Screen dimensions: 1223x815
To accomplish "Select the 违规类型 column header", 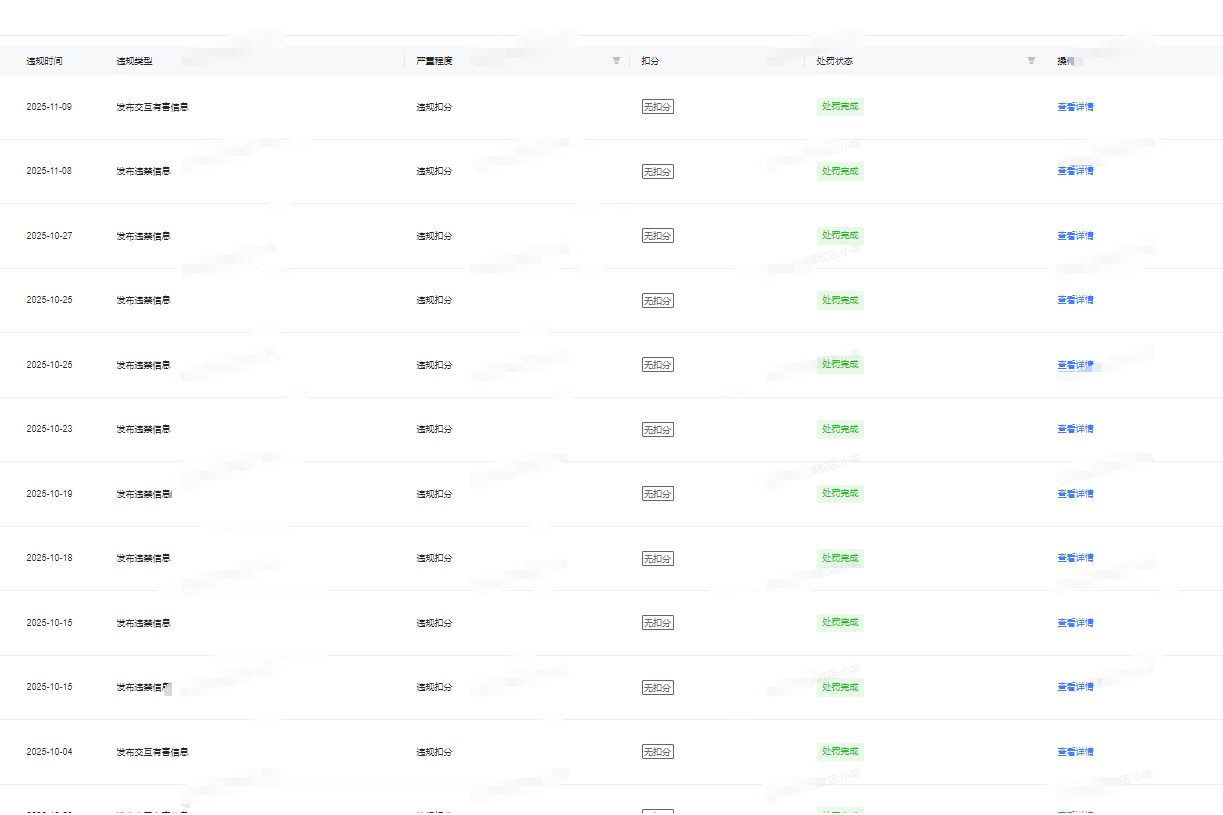I will [134, 61].
